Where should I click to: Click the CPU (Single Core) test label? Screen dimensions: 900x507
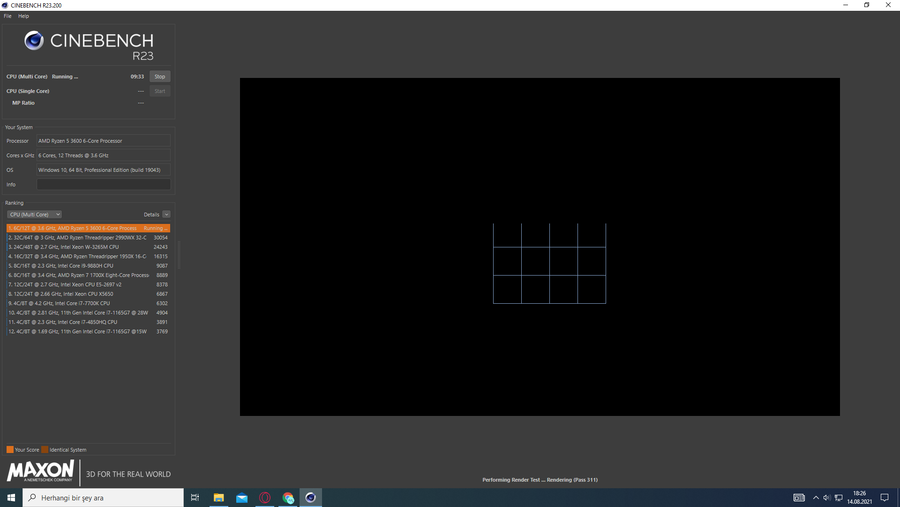(28, 91)
